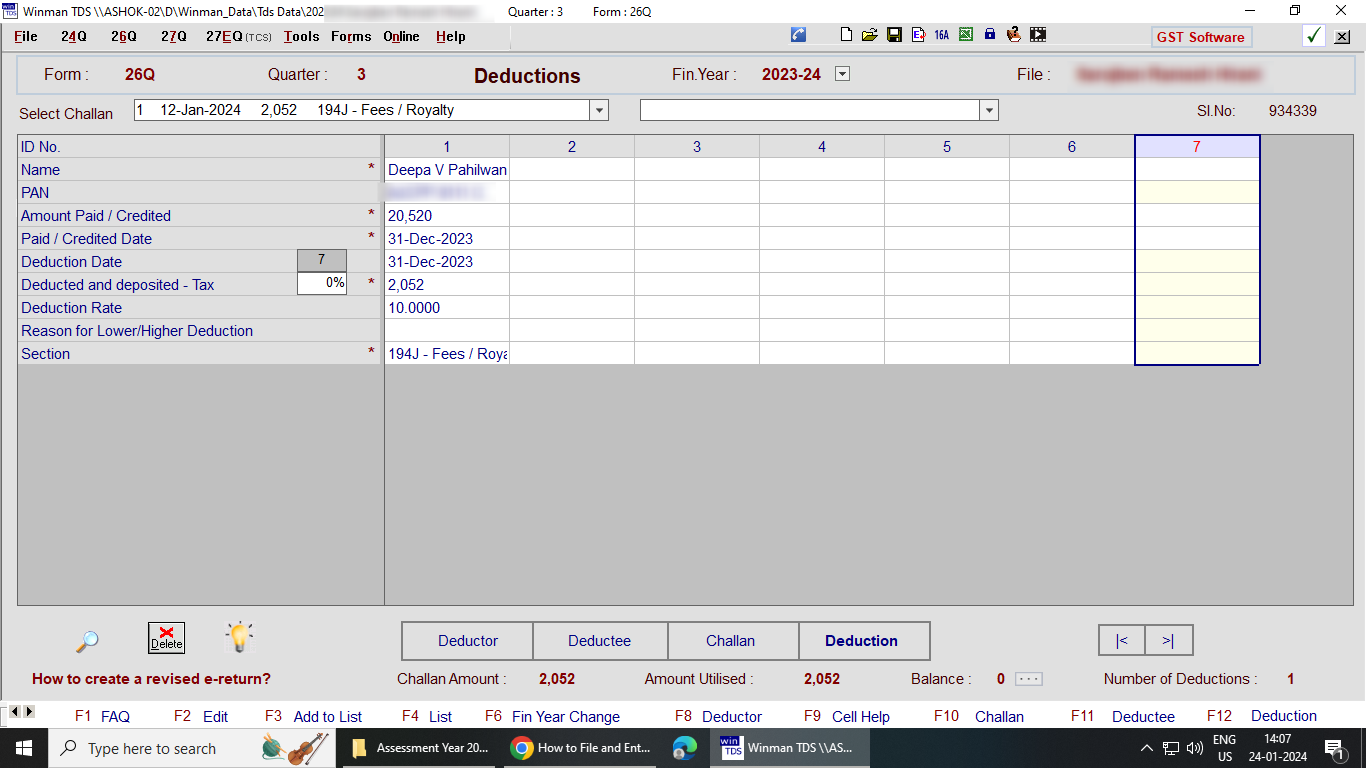1366x768 pixels.
Task: Expand the Select Challan dropdown
Action: tap(599, 111)
